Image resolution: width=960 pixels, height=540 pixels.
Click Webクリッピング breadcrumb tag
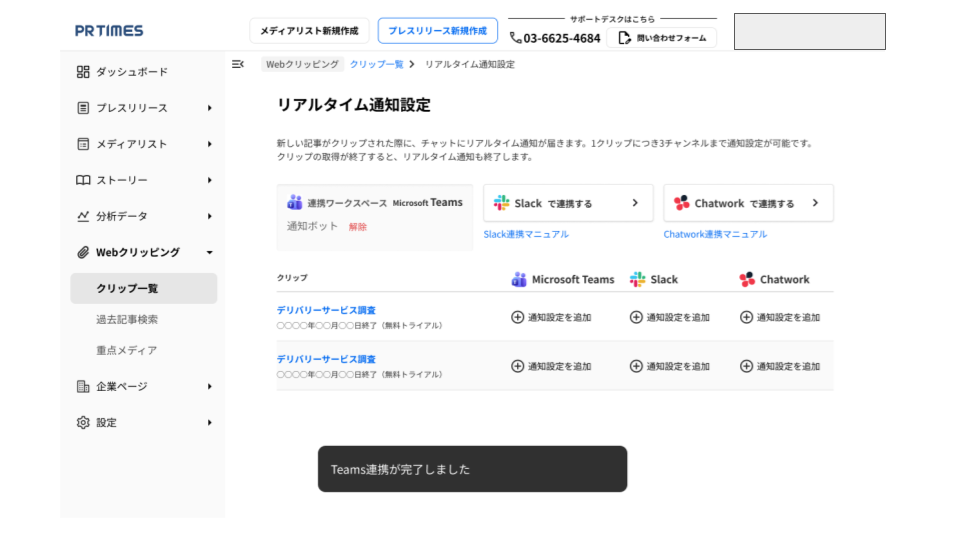(x=302, y=64)
